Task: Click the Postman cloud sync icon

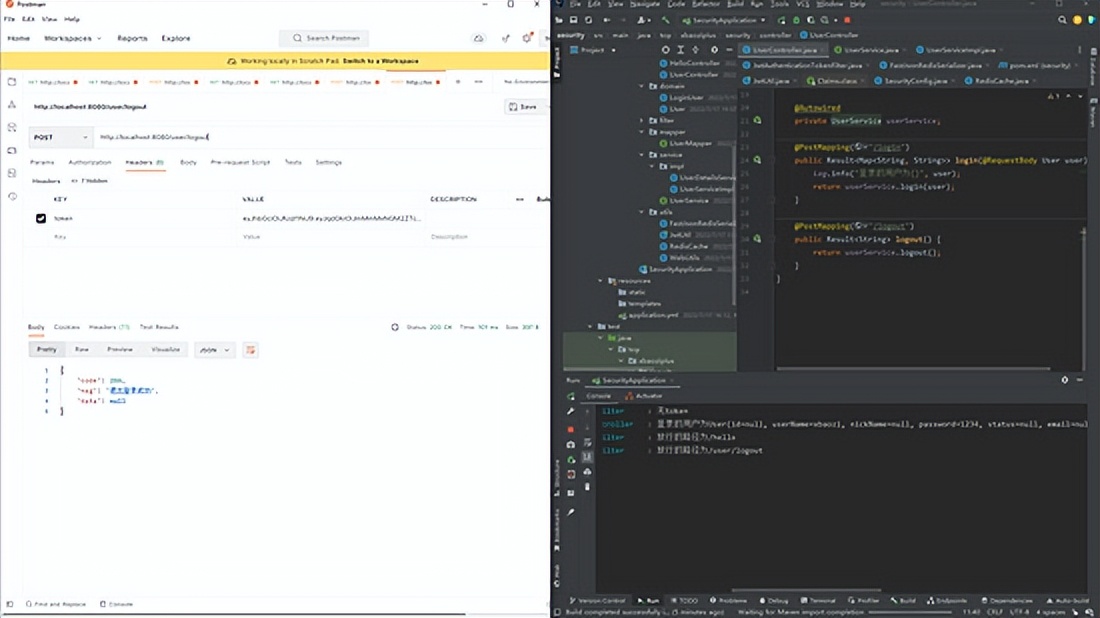Action: 478,38
